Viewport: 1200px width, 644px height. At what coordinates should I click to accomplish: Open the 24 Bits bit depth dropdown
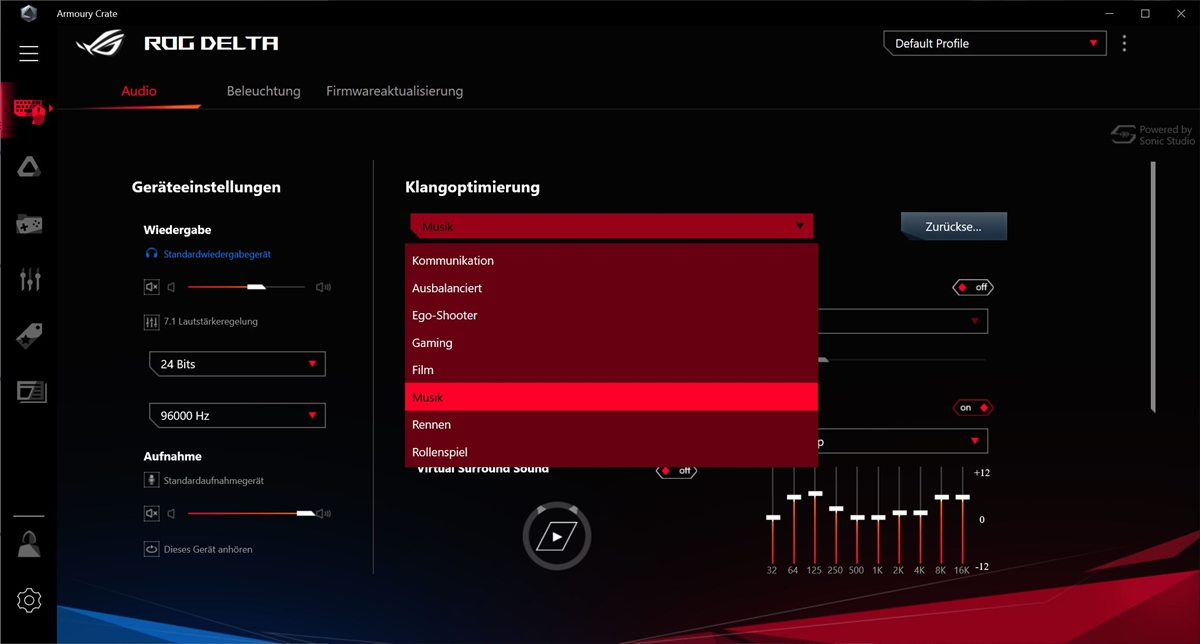237,364
